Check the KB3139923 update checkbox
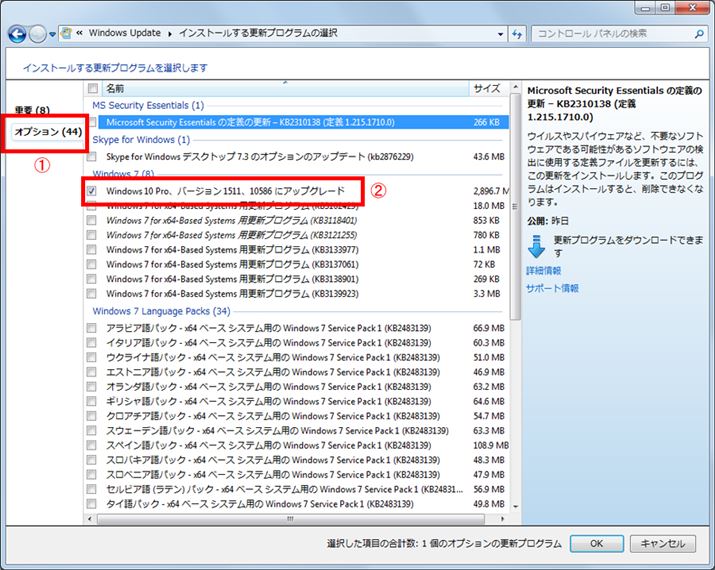The height and width of the screenshot is (570, 715). tap(92, 293)
